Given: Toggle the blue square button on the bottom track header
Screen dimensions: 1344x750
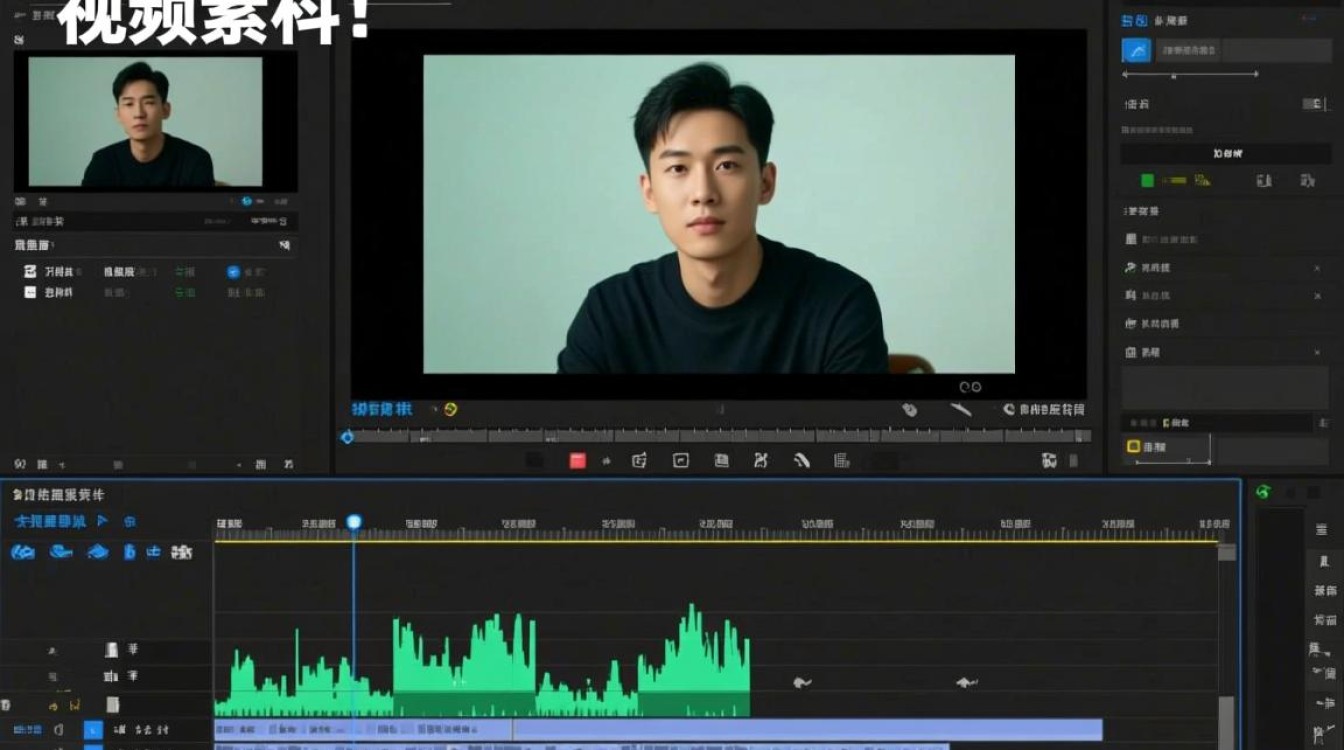Looking at the screenshot, I should tap(93, 731).
